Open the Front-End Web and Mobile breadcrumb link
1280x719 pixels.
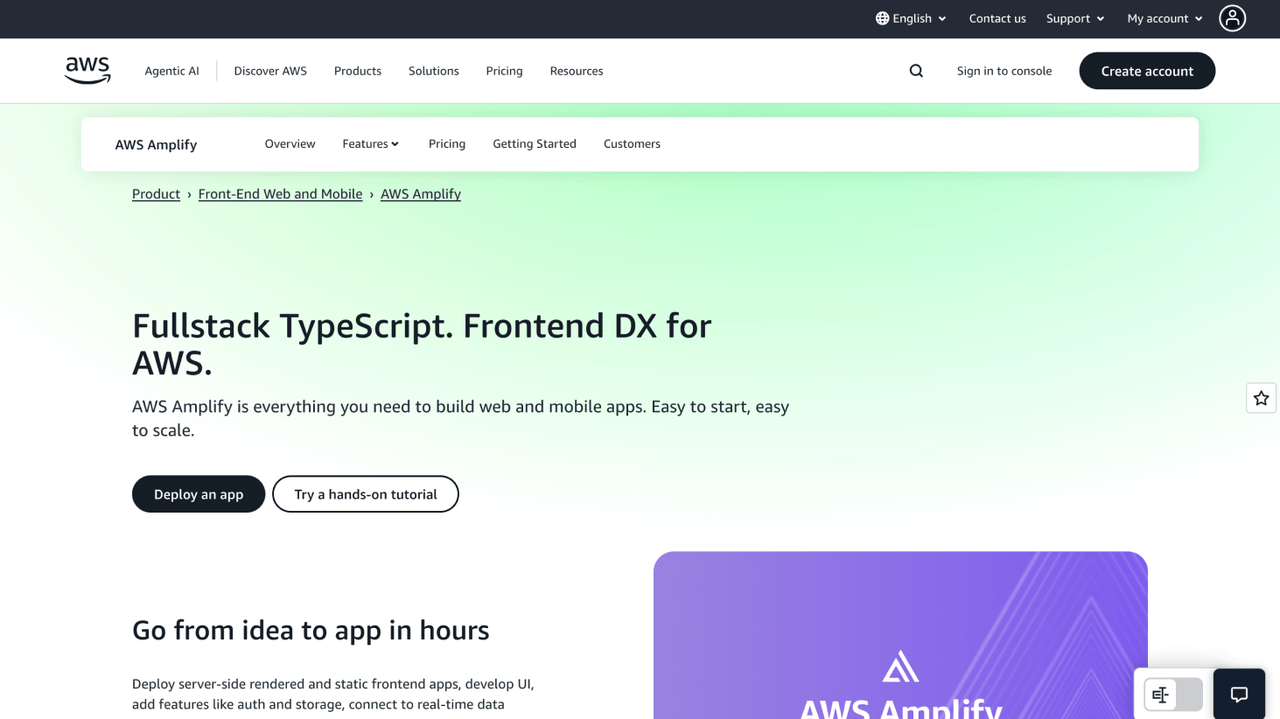[x=280, y=193]
